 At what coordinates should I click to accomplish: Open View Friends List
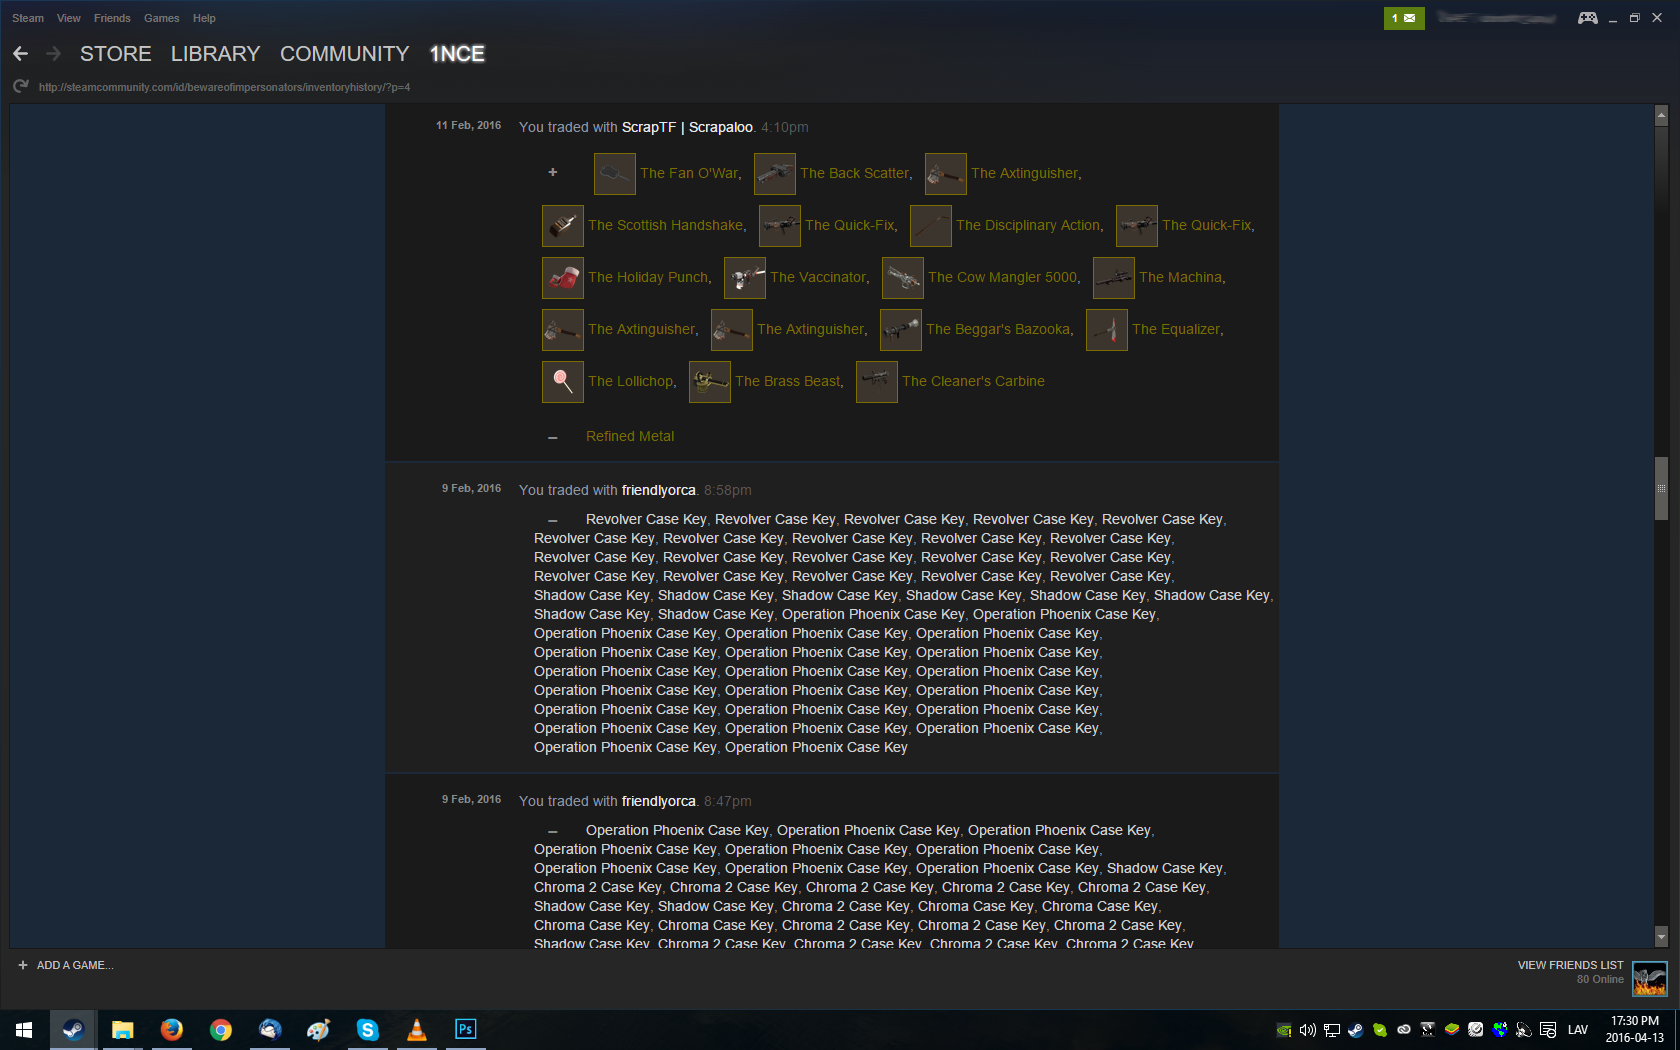click(1570, 965)
